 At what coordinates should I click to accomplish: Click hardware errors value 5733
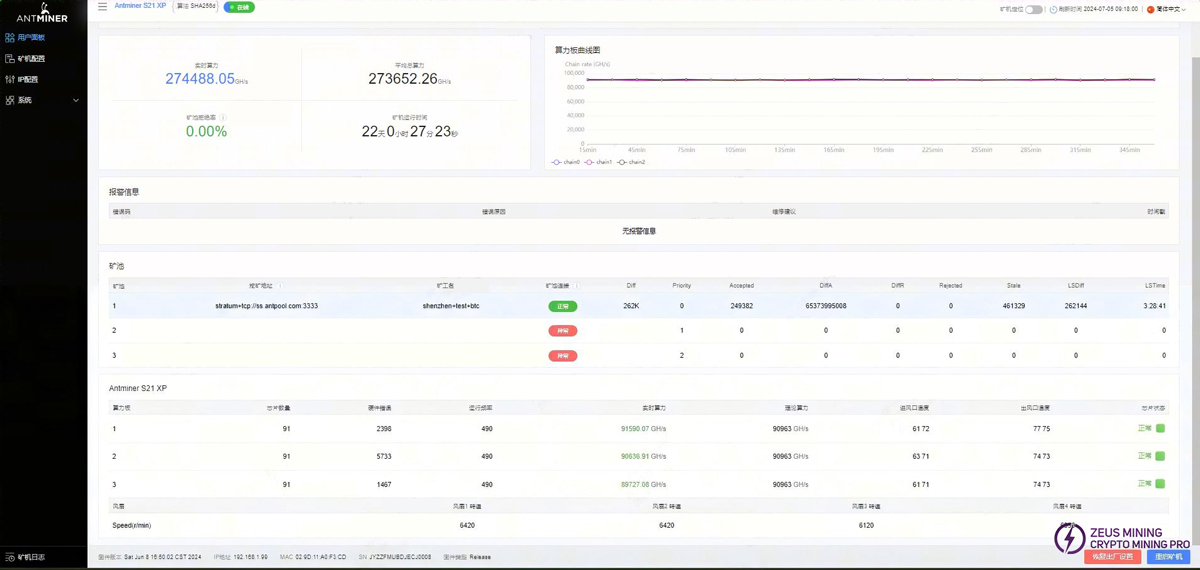coord(383,457)
